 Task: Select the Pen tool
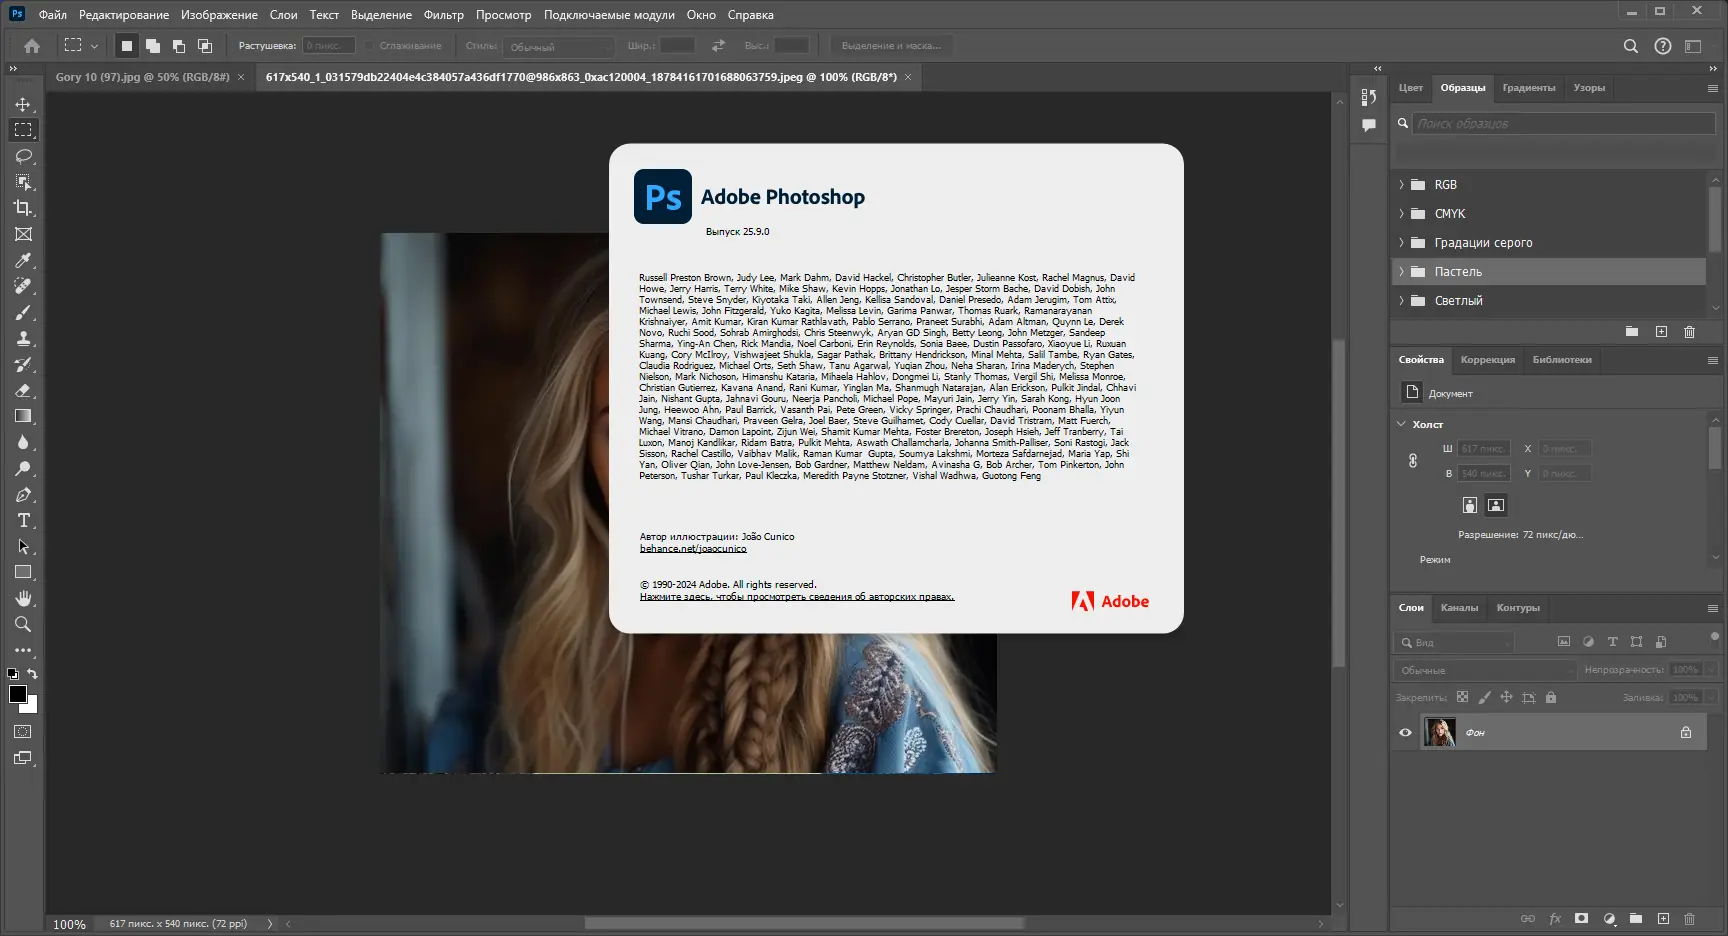click(x=23, y=494)
